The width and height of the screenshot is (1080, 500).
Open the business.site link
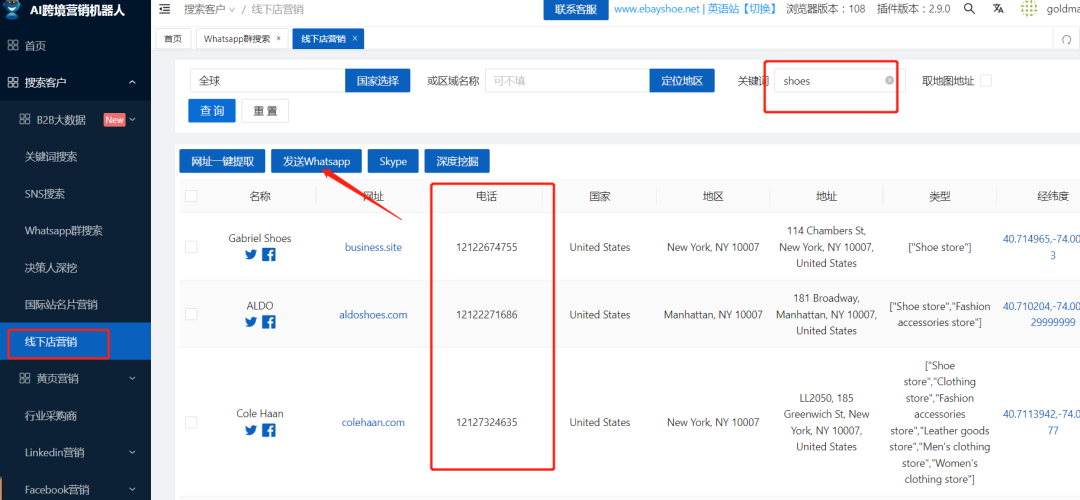pyautogui.click(x=373, y=247)
